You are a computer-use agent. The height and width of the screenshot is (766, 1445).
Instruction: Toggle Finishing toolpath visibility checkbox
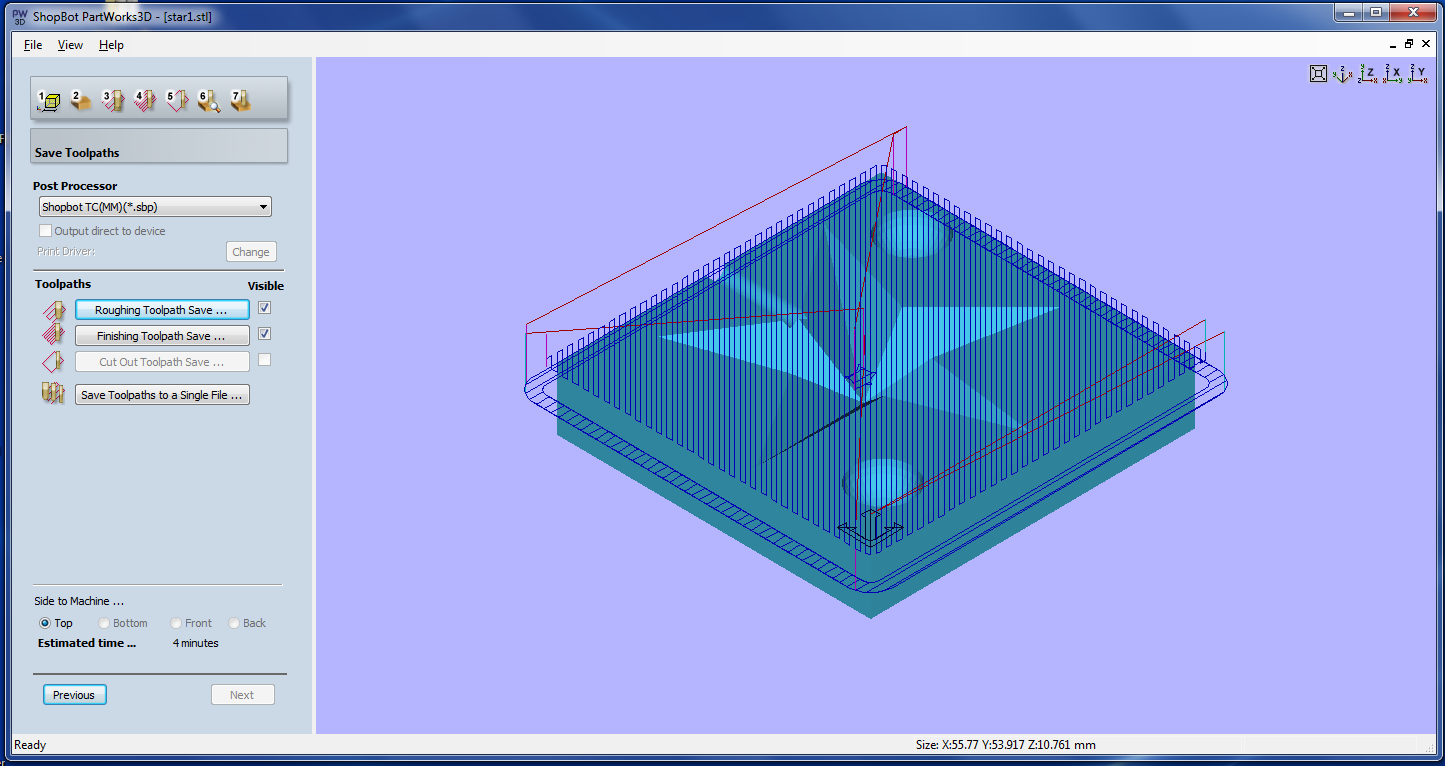point(264,334)
